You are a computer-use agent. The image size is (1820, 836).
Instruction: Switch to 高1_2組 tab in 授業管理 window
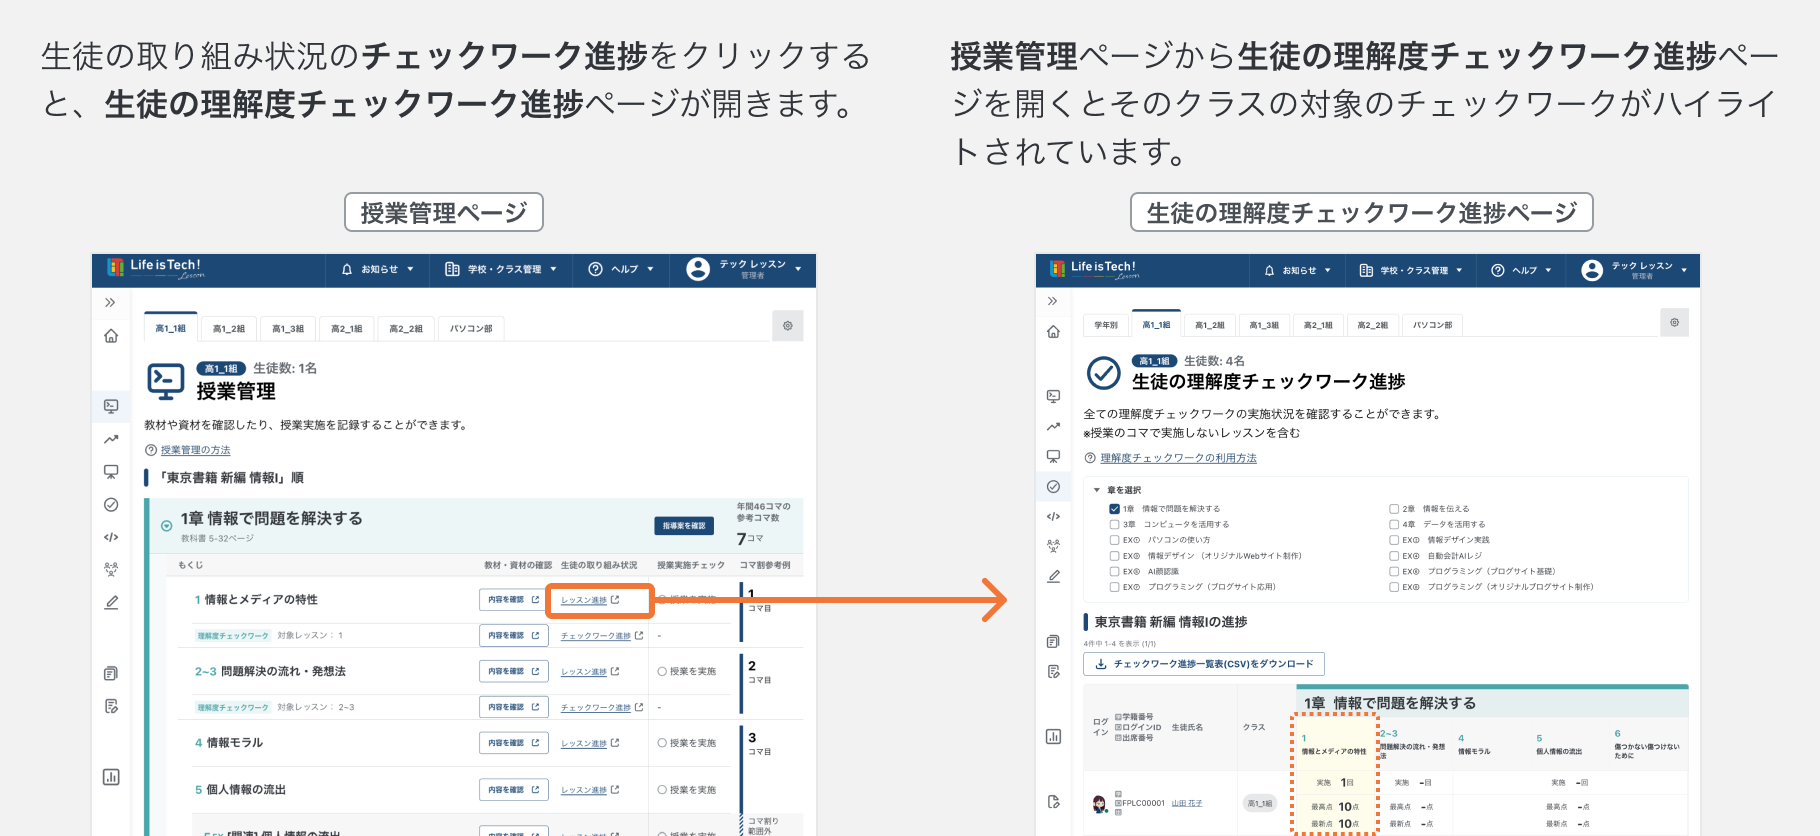(229, 328)
